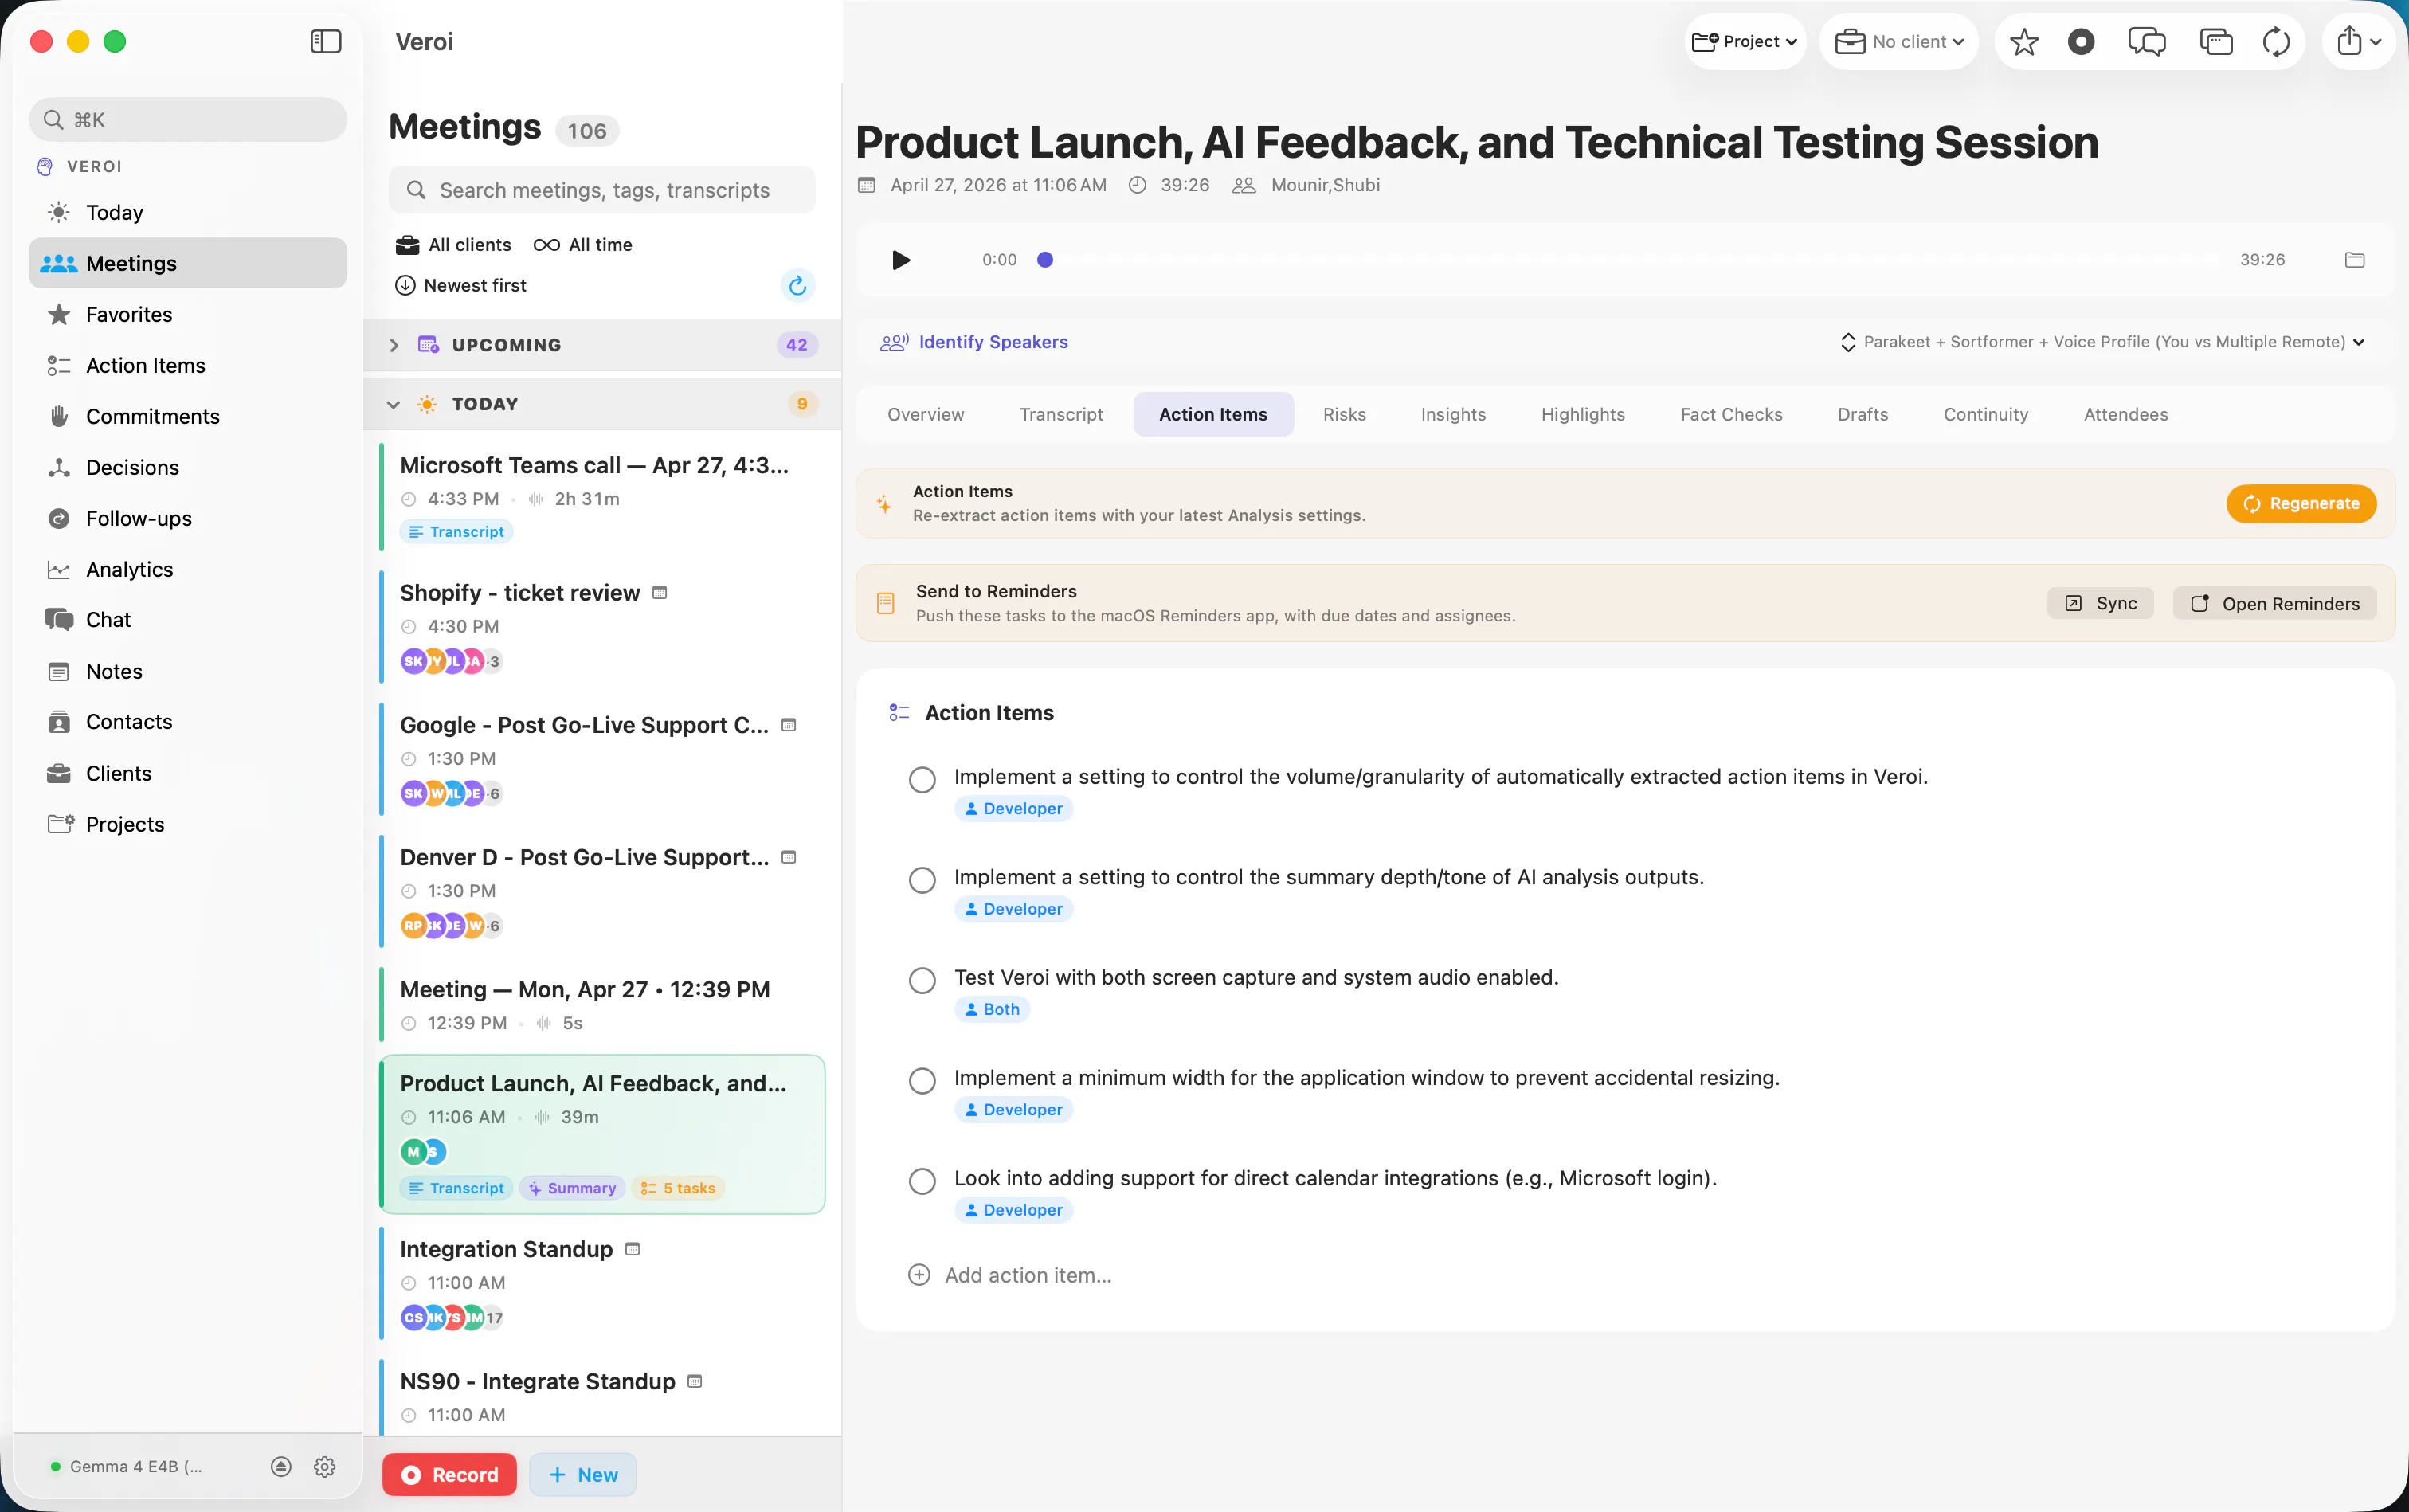This screenshot has width=2409, height=1512.
Task: Open settings gear in sidebar footer
Action: click(325, 1466)
